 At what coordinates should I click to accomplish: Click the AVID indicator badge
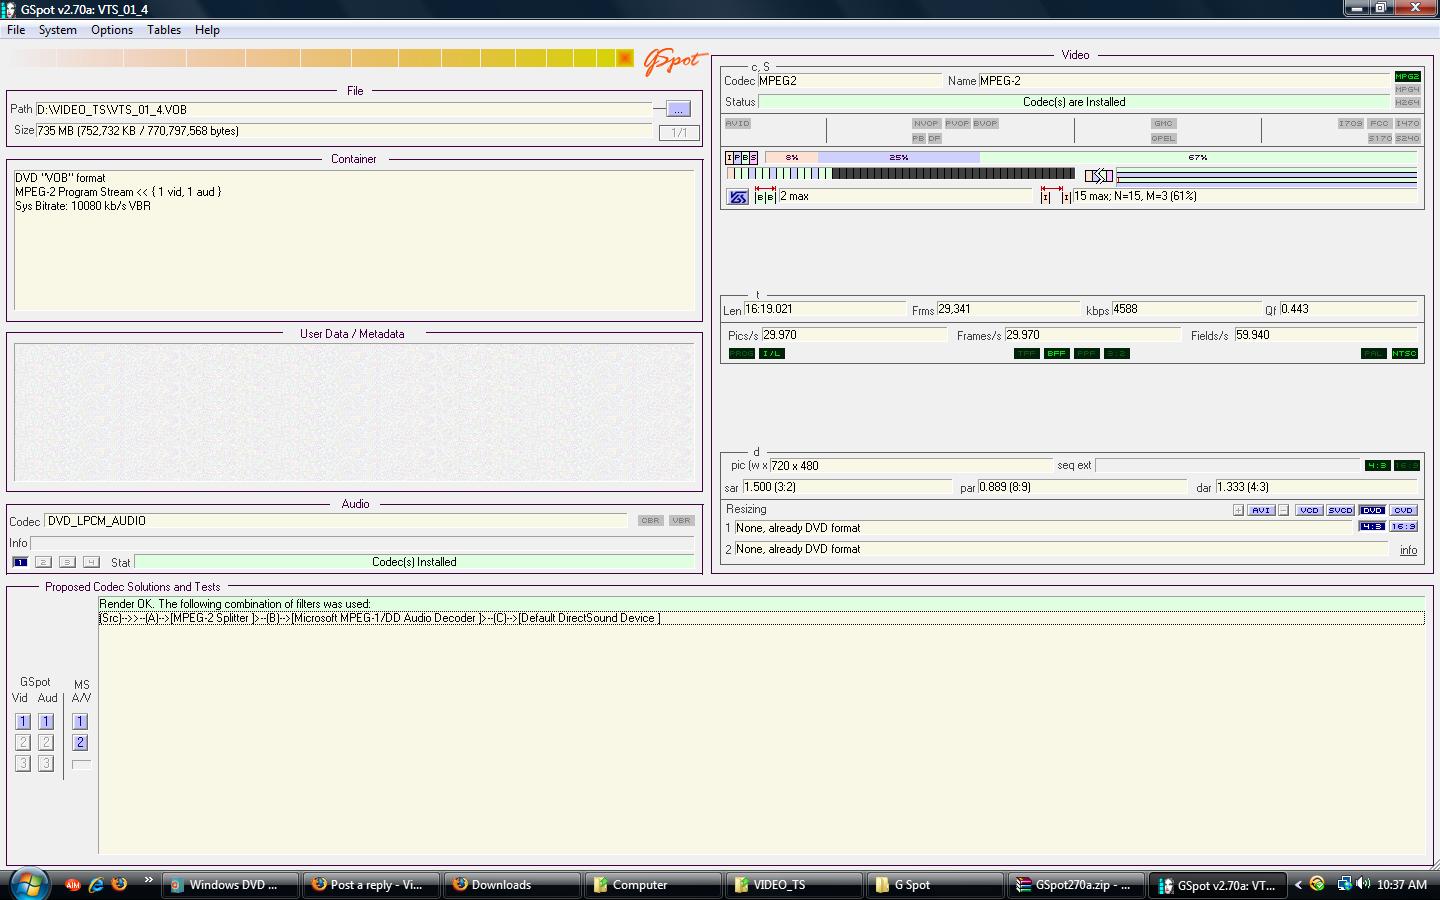coord(737,123)
